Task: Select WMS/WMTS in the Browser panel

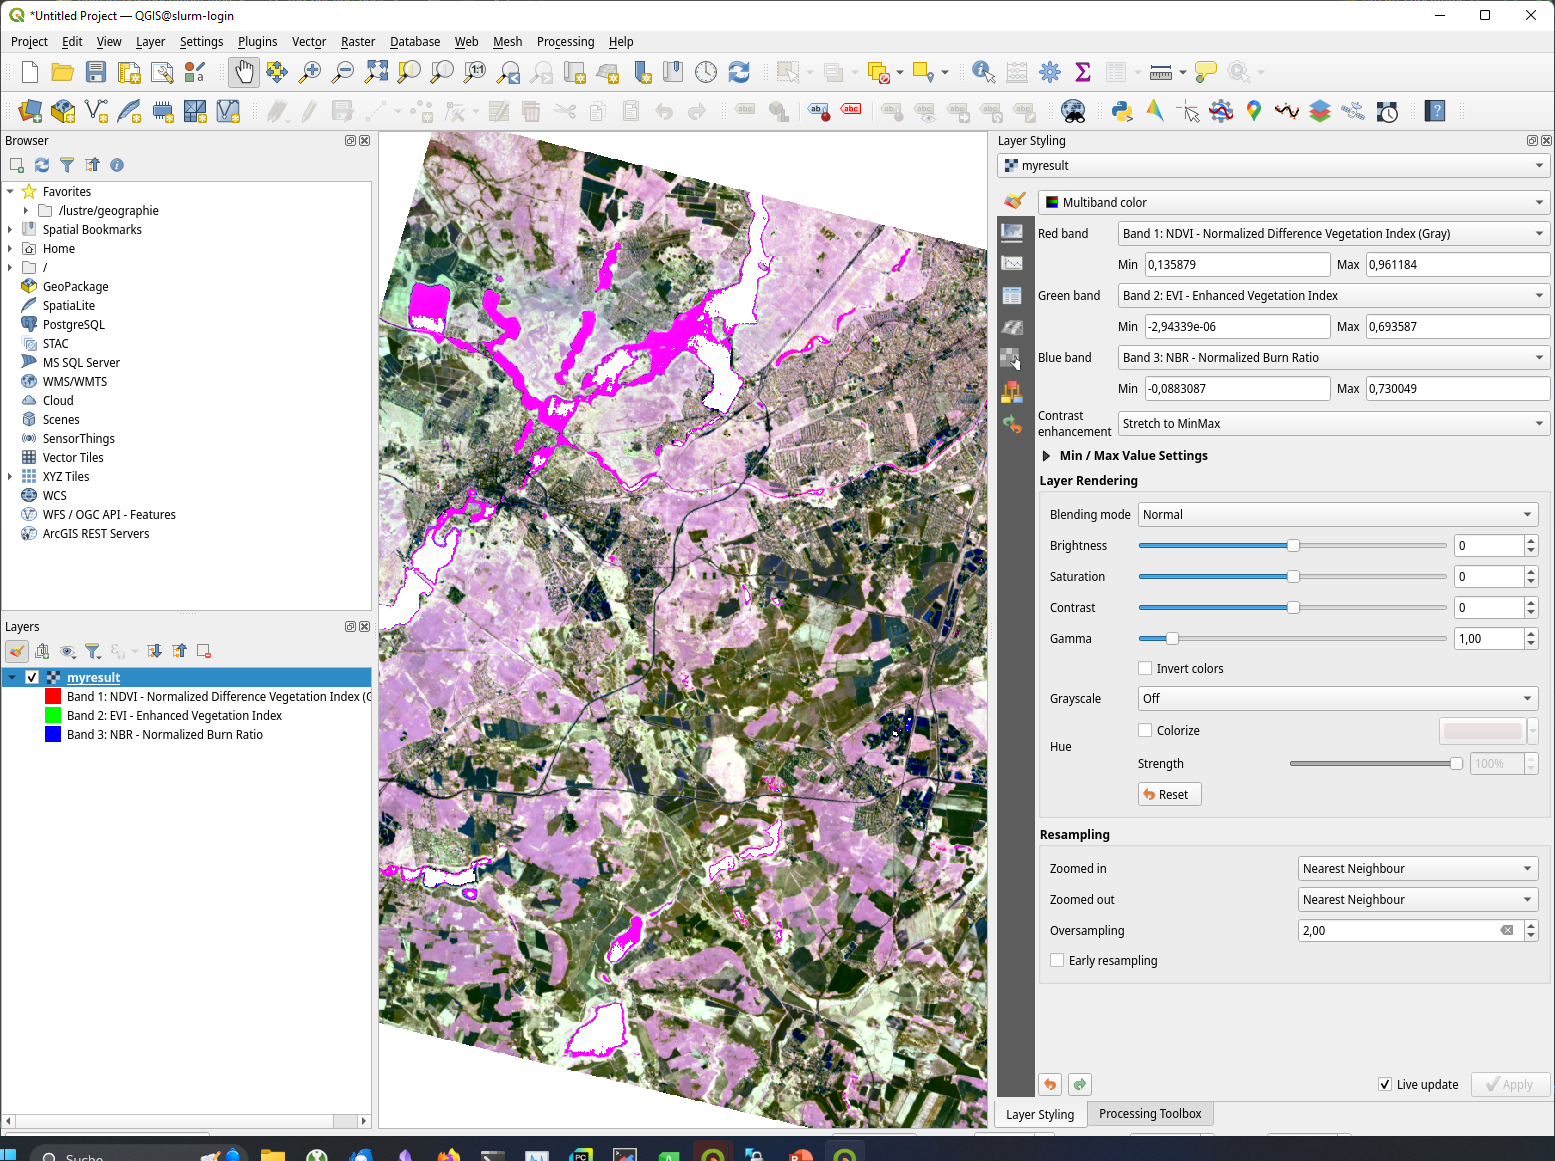Action: [x=74, y=381]
